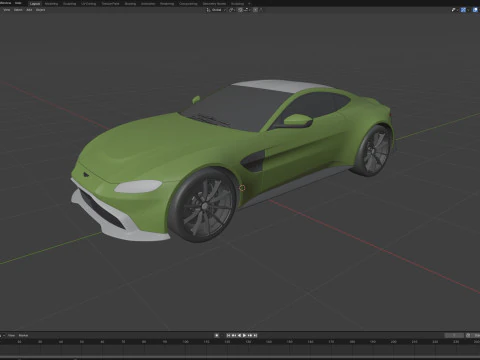Open the Modeling workspace tab
Image resolution: width=480 pixels, height=360 pixels.
point(51,4)
